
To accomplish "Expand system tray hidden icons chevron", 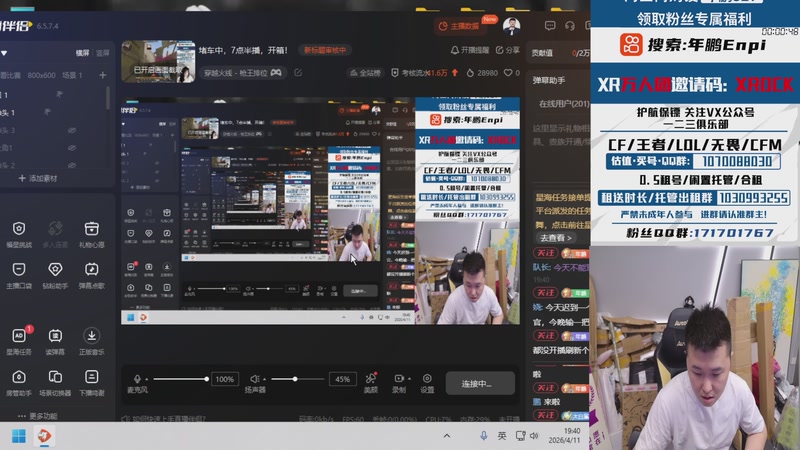I will point(446,436).
